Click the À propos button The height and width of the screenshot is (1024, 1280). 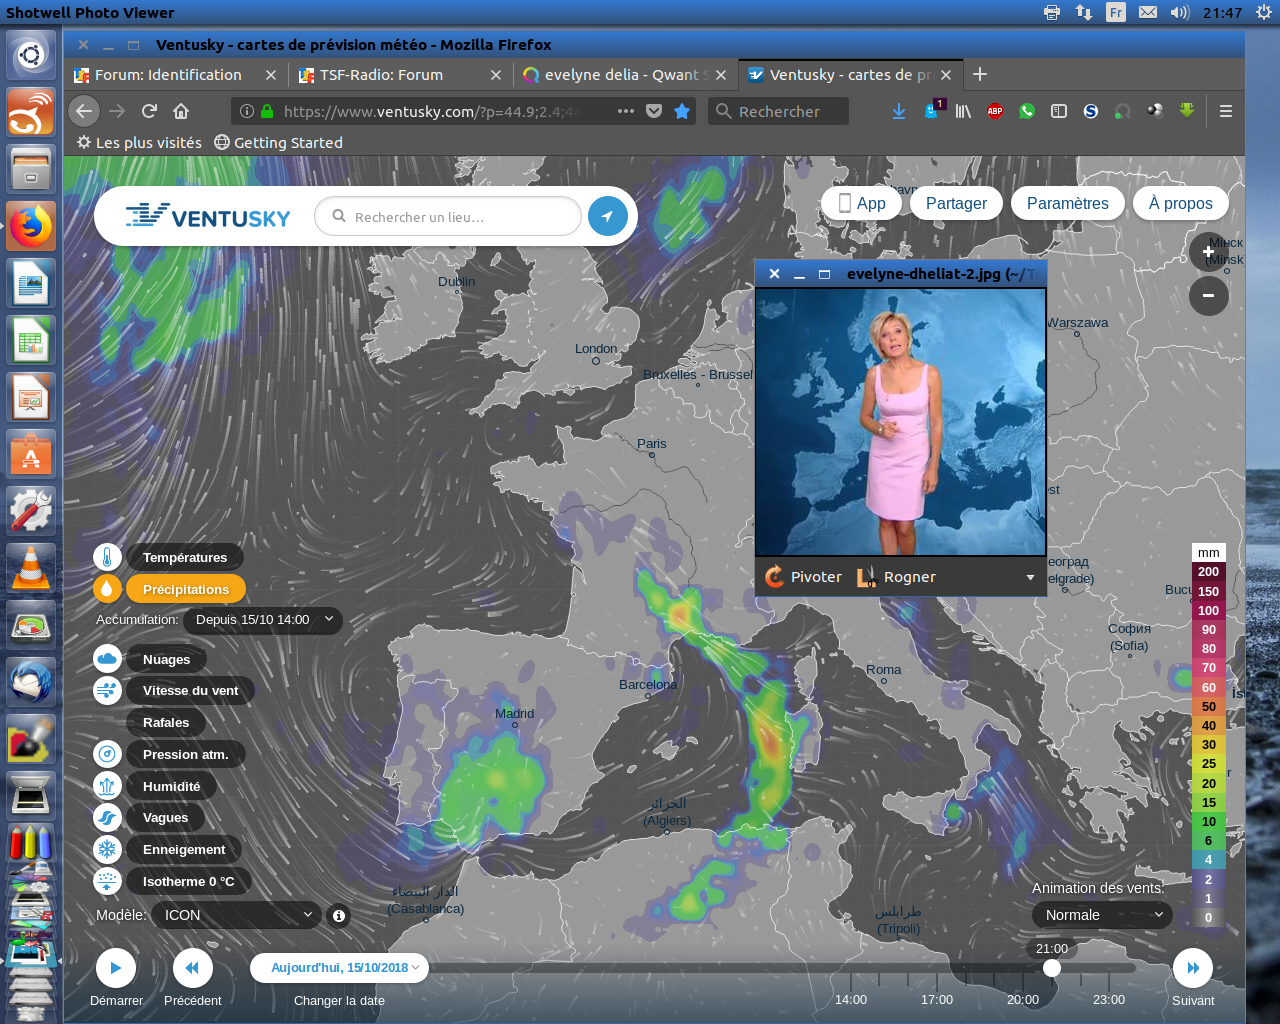[1181, 203]
